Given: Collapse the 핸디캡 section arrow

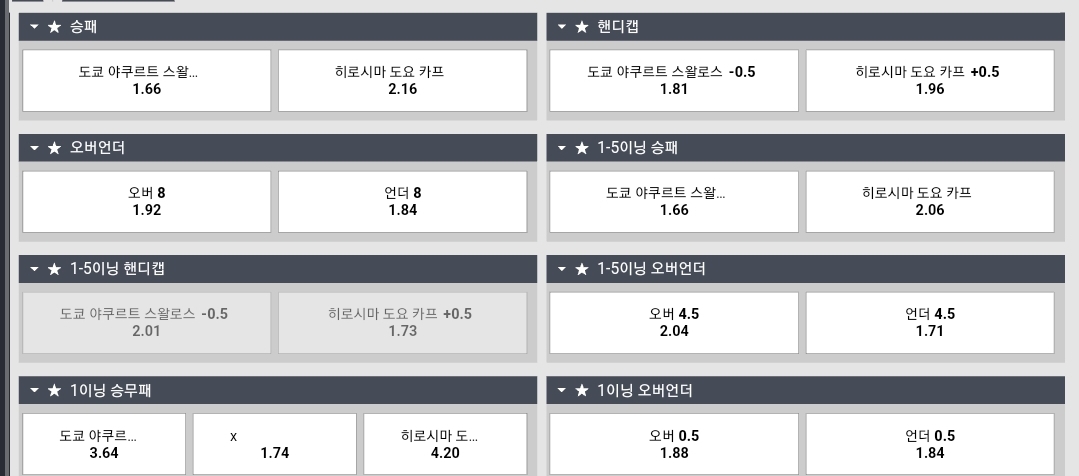Looking at the screenshot, I should coord(562,28).
